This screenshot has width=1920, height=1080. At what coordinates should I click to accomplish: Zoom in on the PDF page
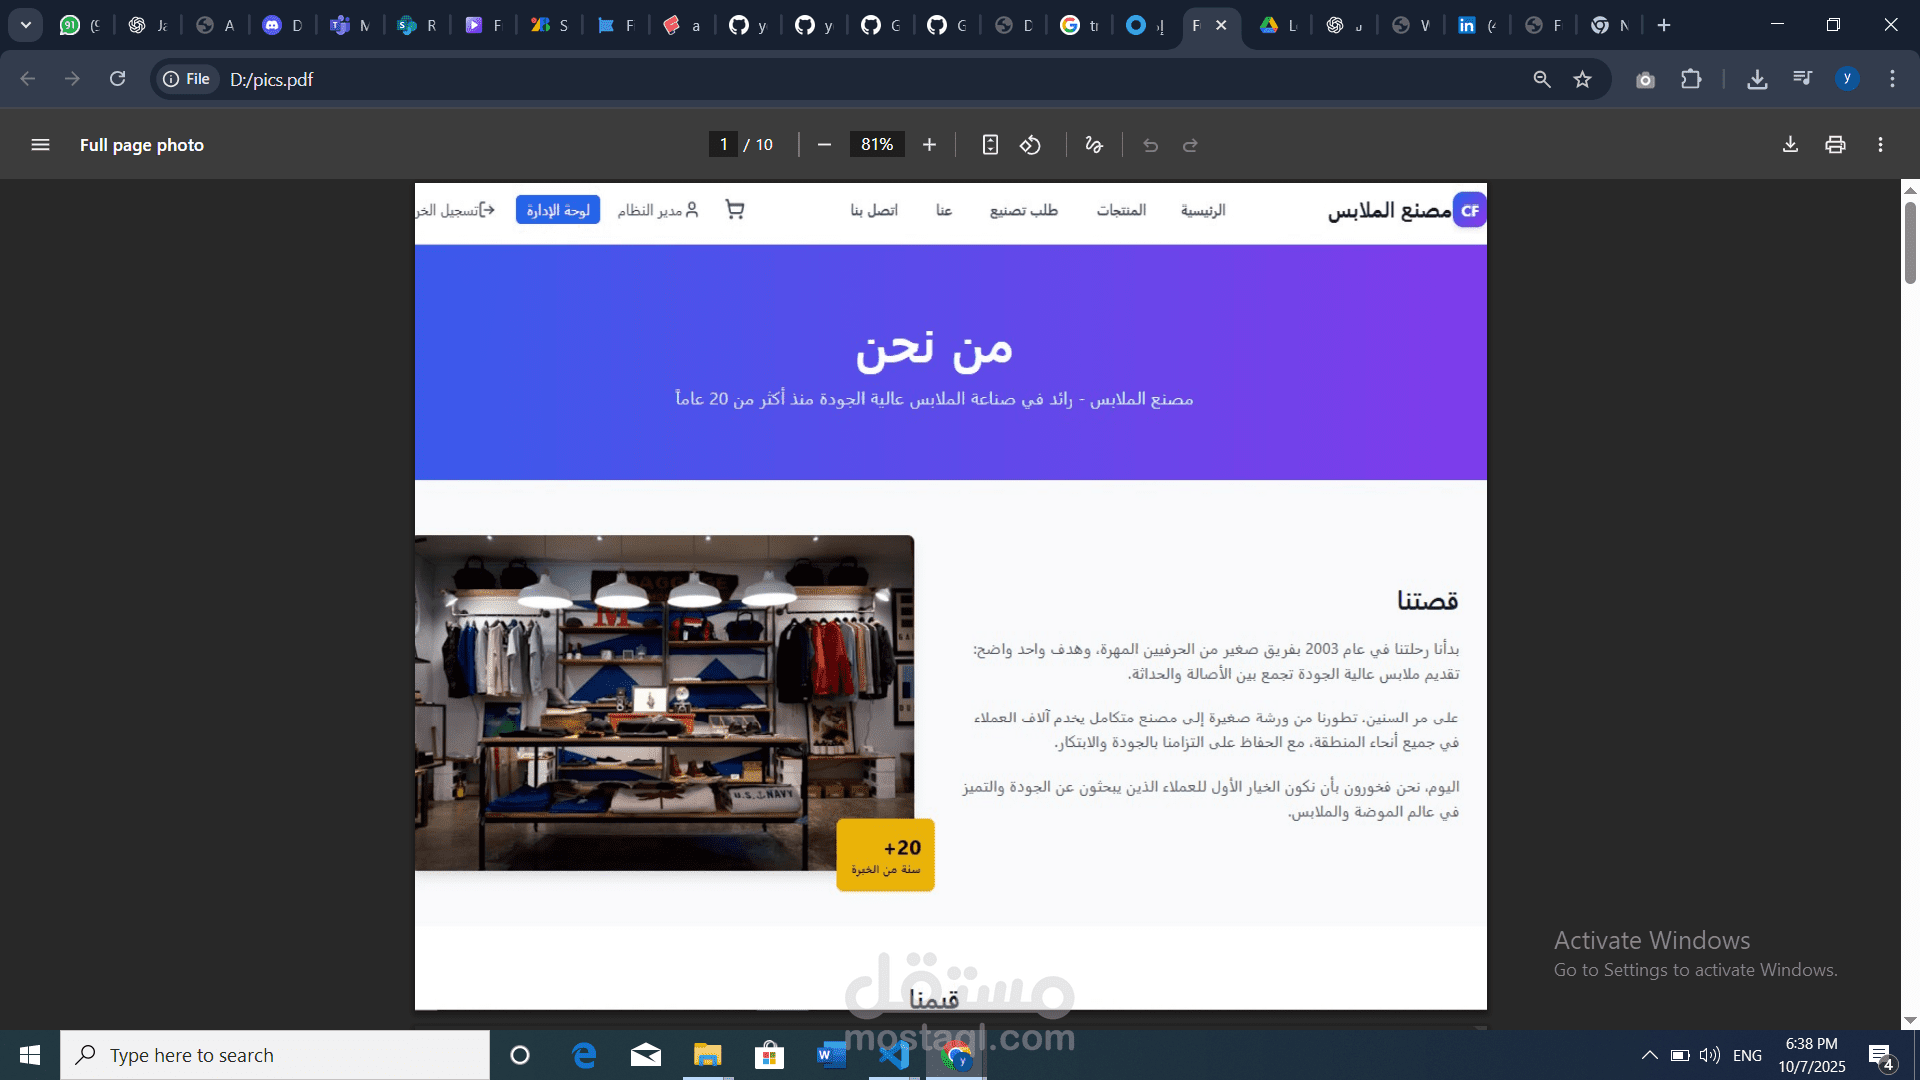(928, 144)
